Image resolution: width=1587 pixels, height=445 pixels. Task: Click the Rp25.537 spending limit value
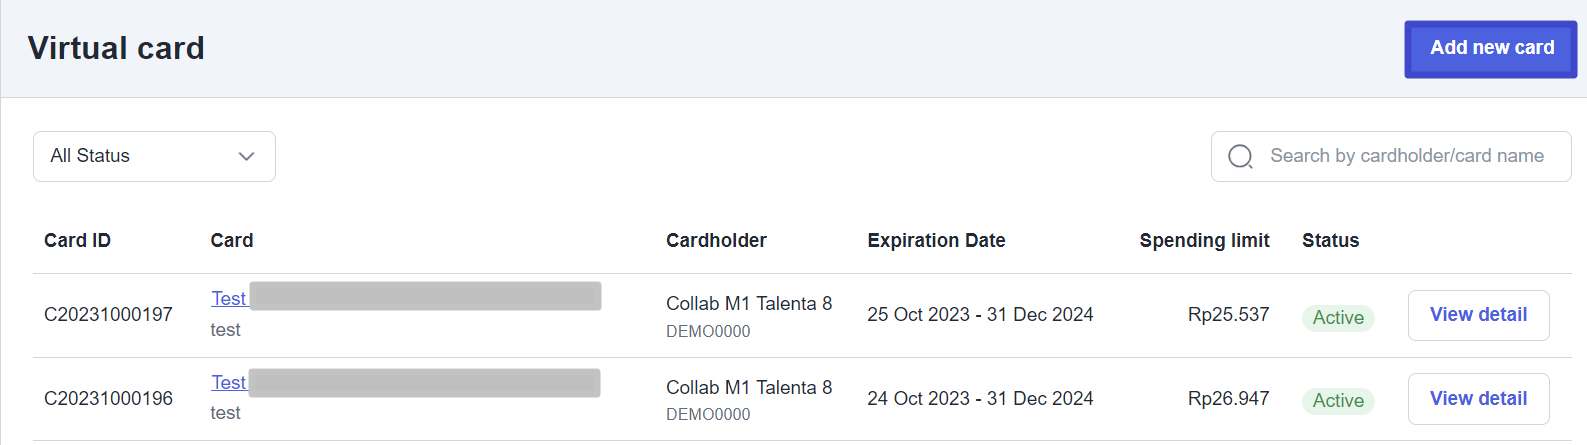tap(1228, 315)
